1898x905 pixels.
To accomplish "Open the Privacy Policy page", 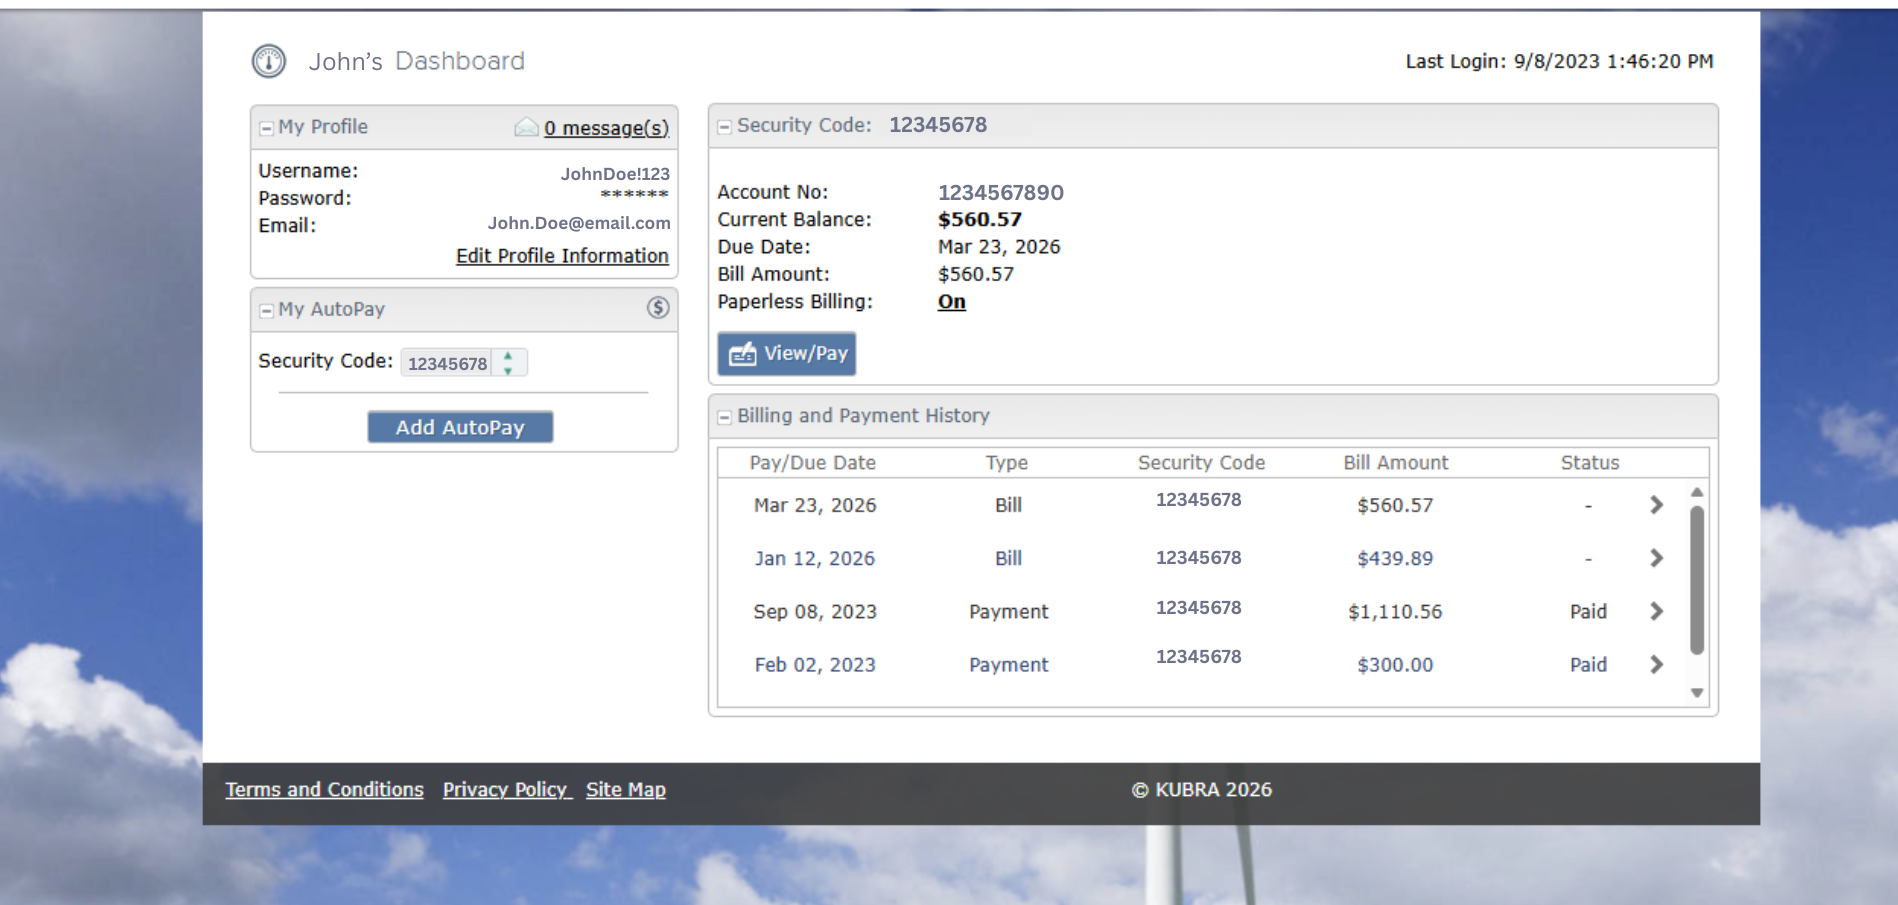I will pos(506,789).
